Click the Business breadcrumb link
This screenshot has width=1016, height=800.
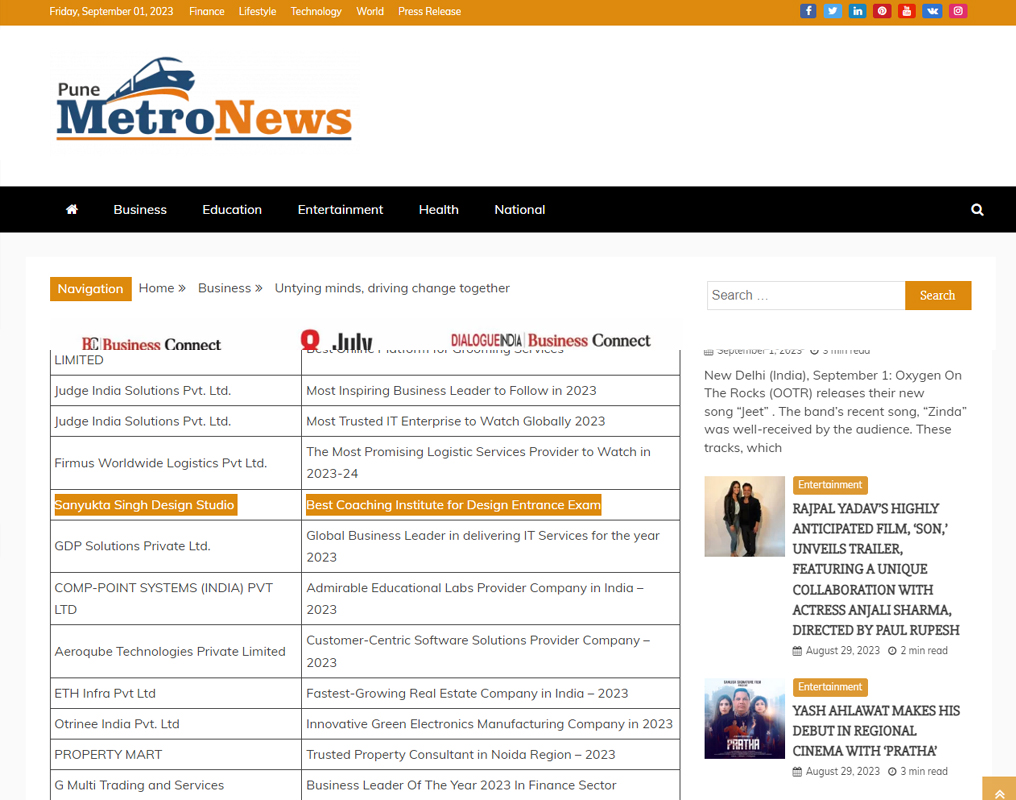click(x=224, y=288)
